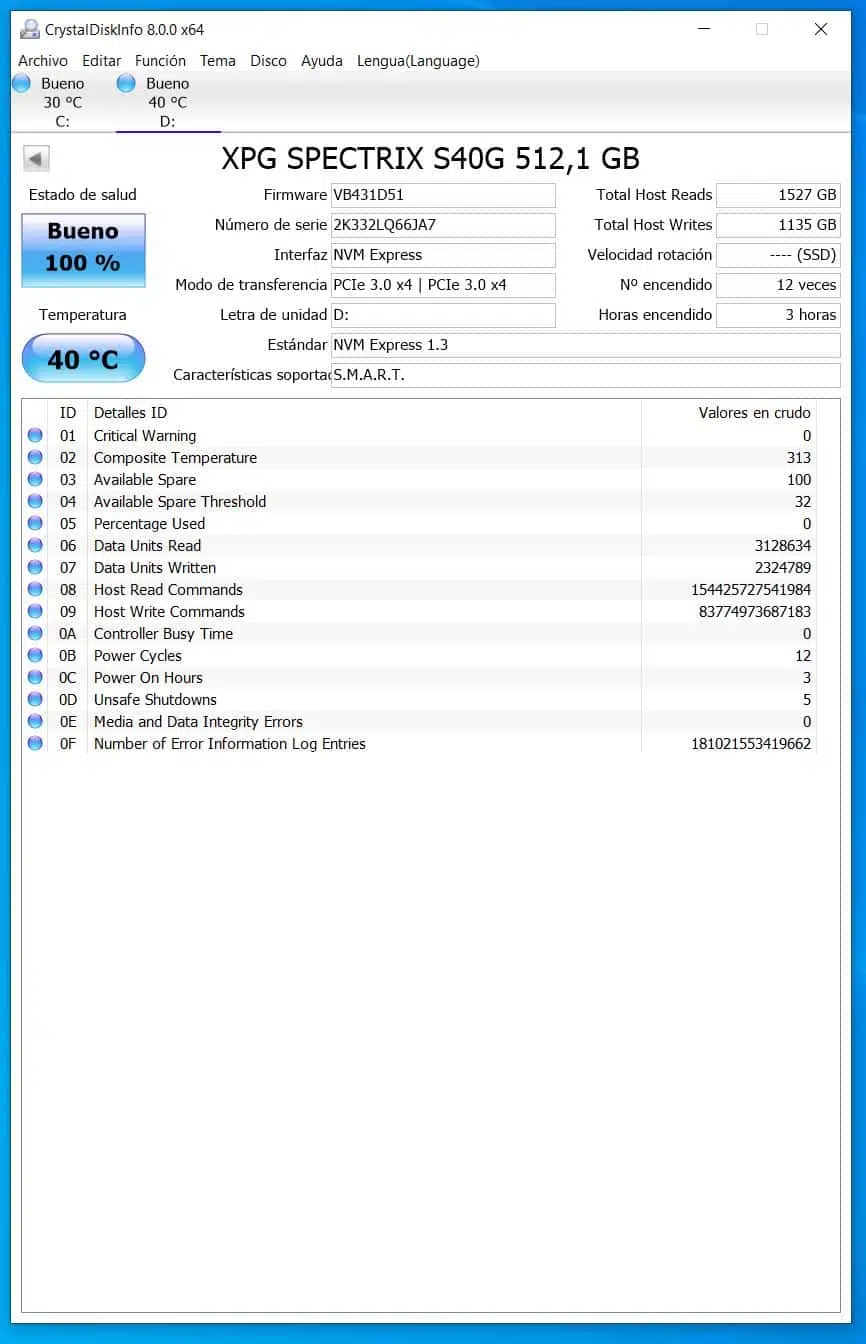The image size is (866, 1344).
Task: Click the Power Cycles row text
Action: (138, 655)
